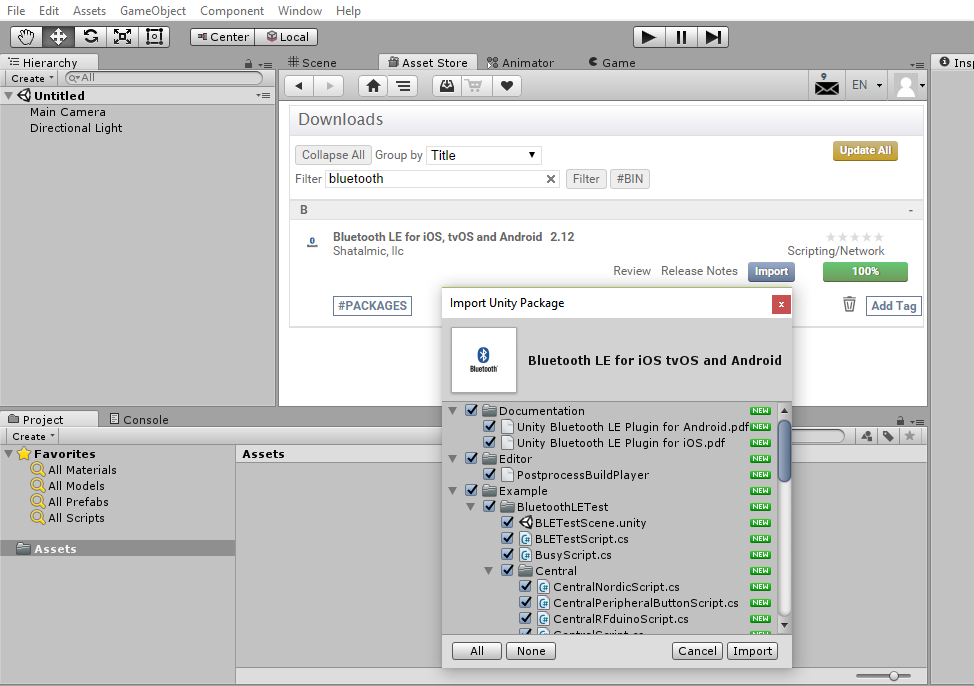Uncheck the Editor folder checkbox

pos(471,458)
